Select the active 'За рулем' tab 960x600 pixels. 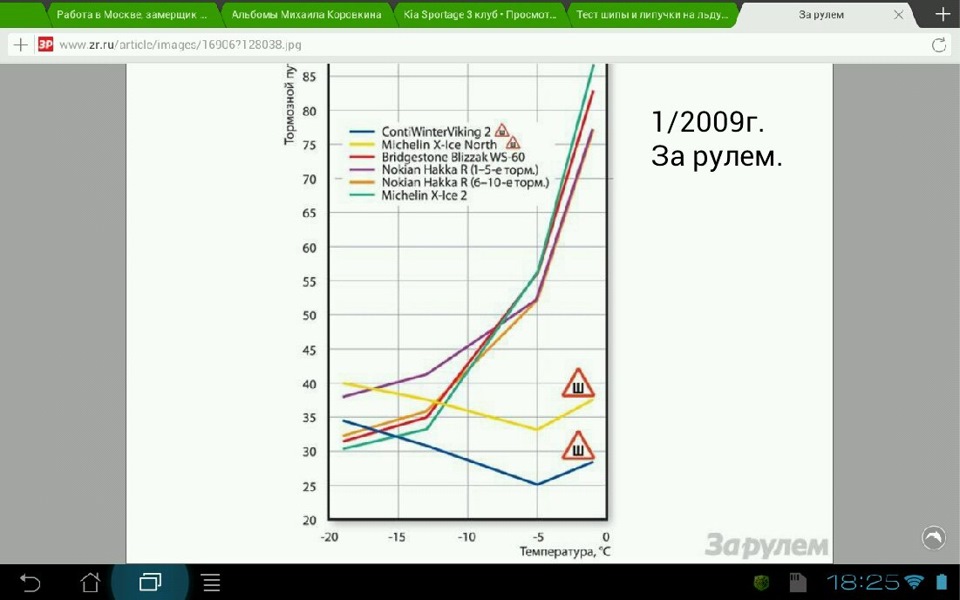(820, 15)
